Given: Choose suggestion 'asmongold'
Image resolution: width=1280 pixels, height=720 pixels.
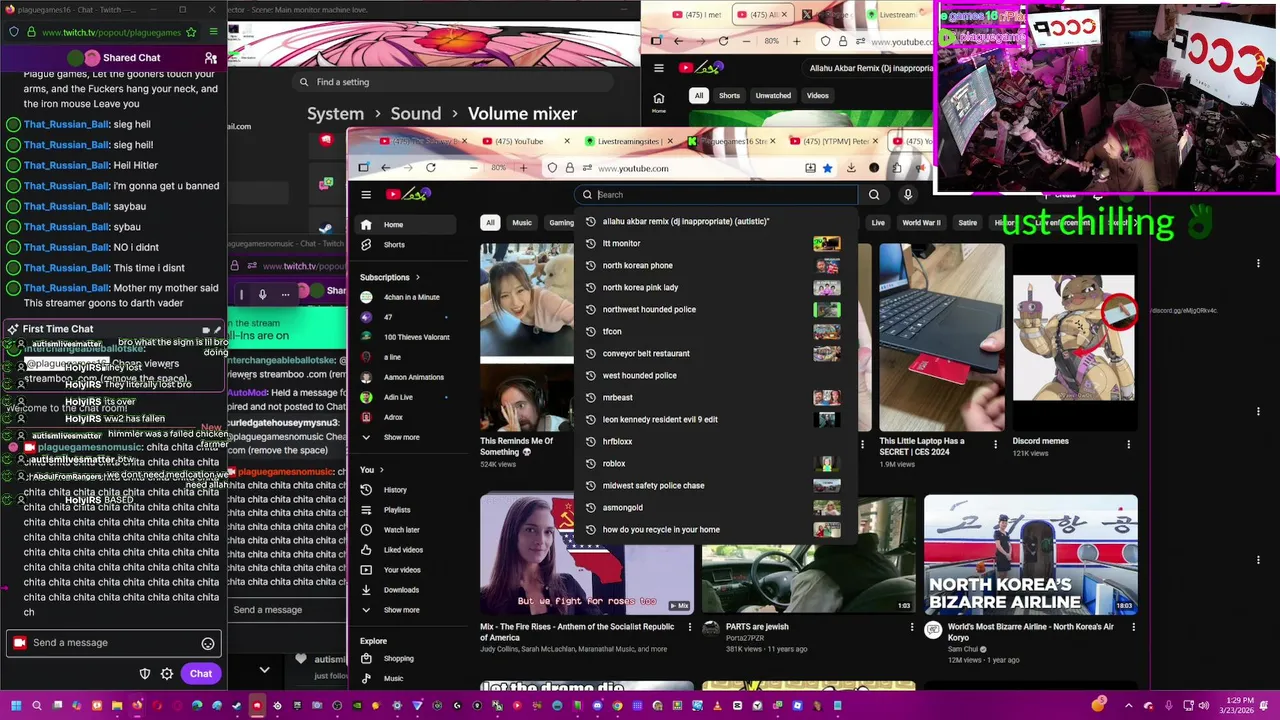Looking at the screenshot, I should (x=716, y=507).
